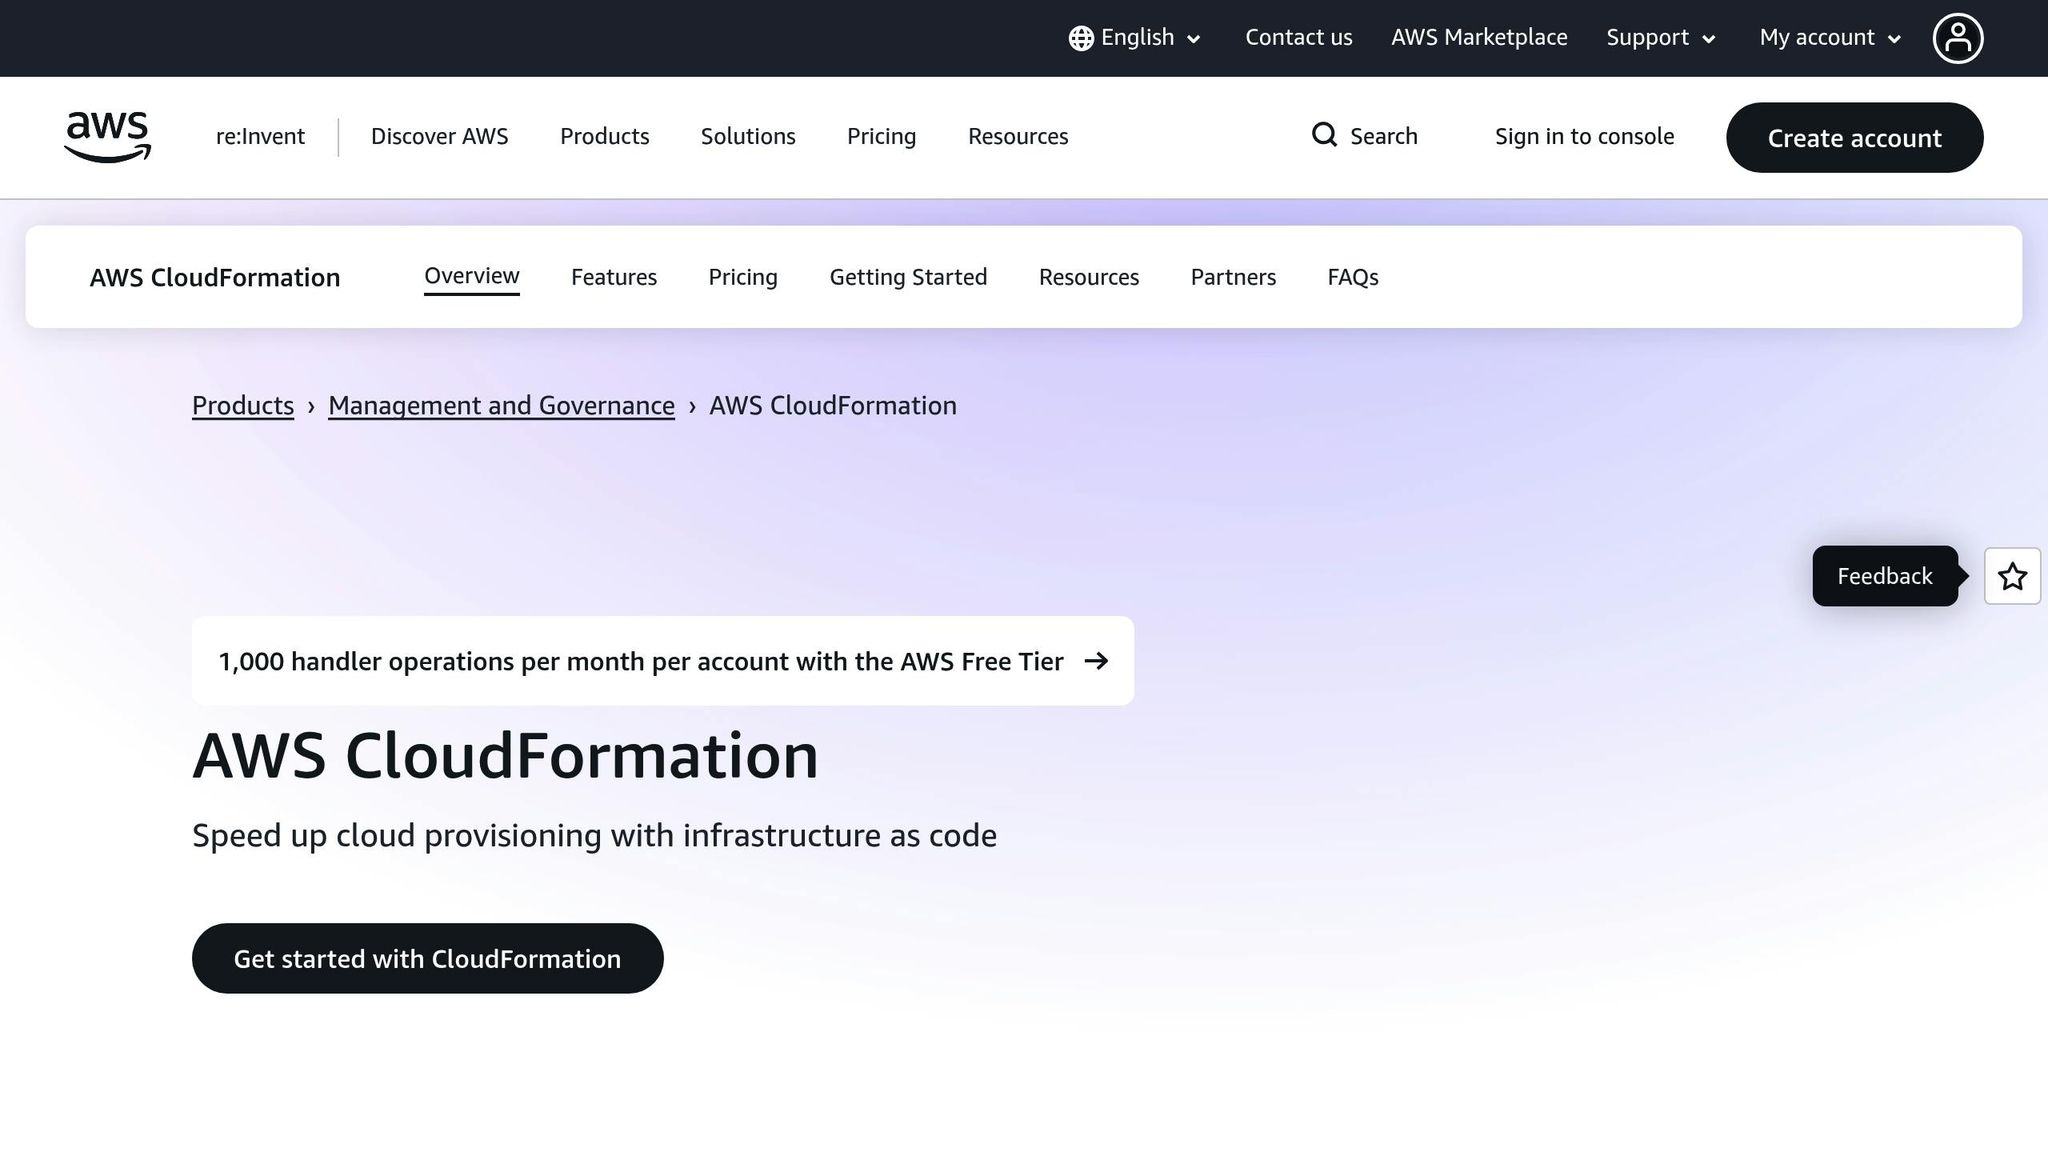
Task: Open the FAQs tab
Action: (1352, 277)
